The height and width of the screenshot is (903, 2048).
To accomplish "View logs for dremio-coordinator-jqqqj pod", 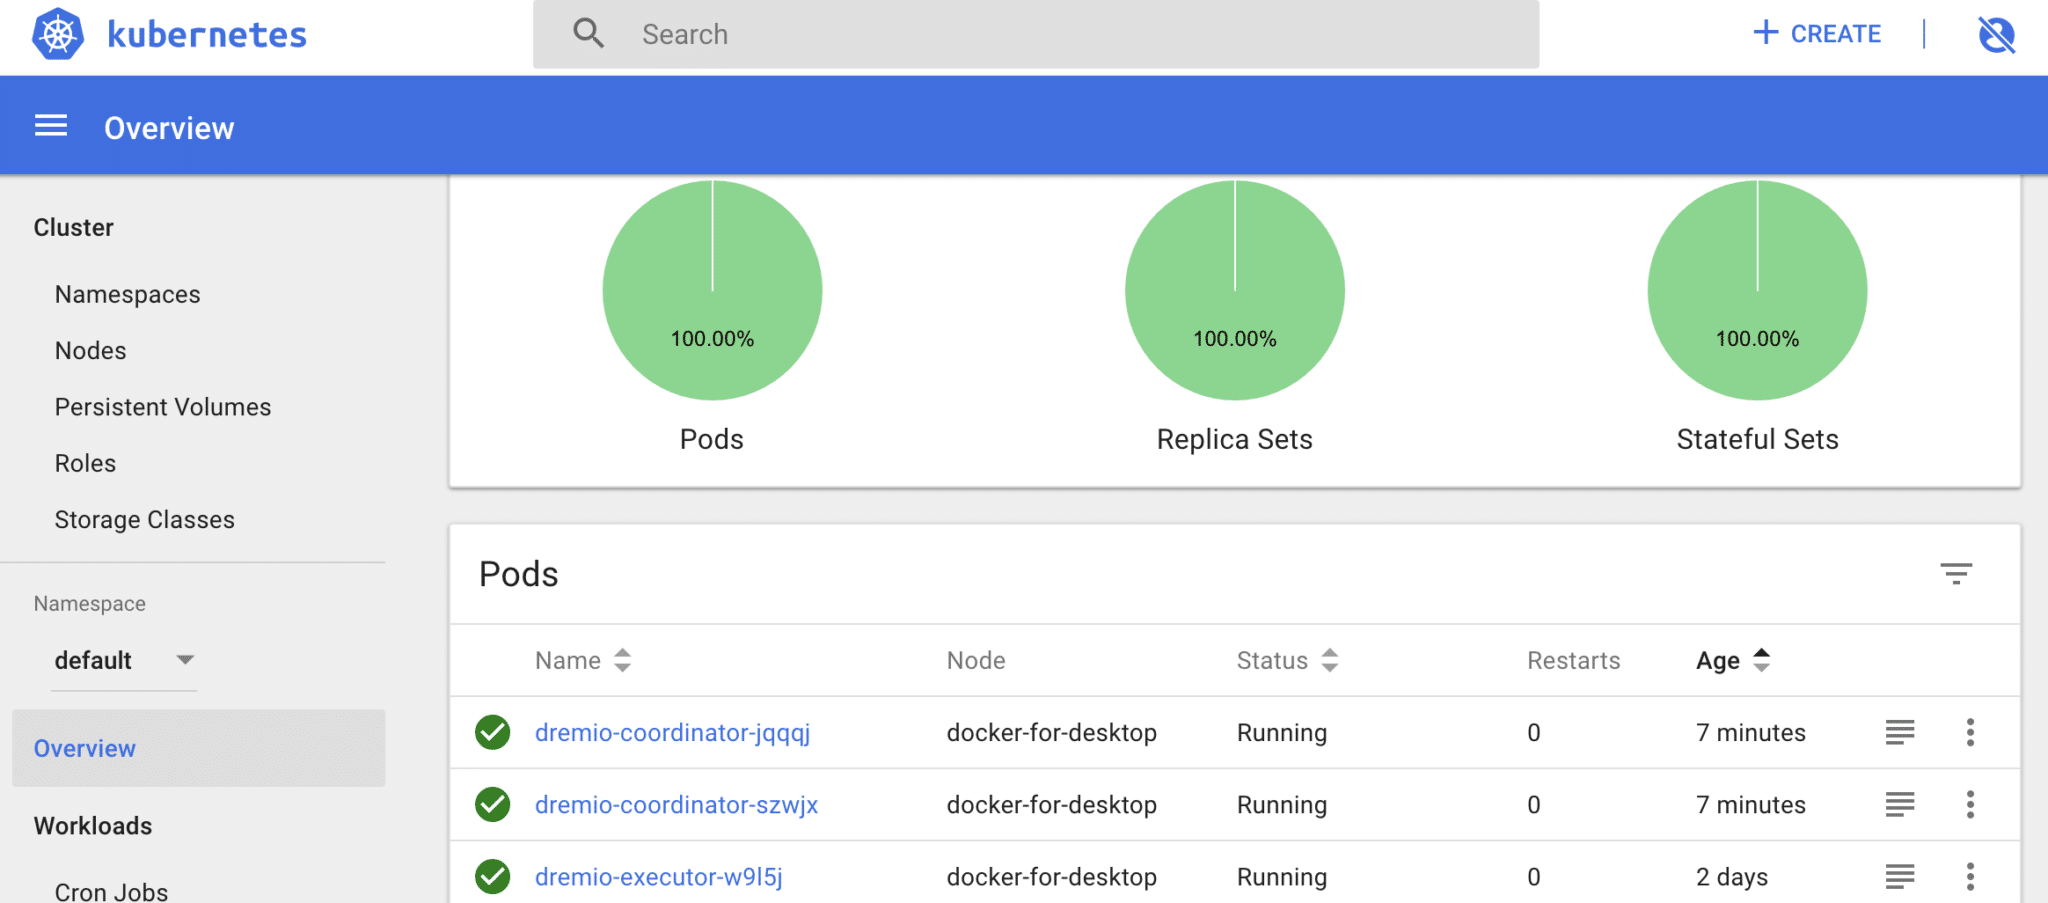I will pyautogui.click(x=1899, y=732).
